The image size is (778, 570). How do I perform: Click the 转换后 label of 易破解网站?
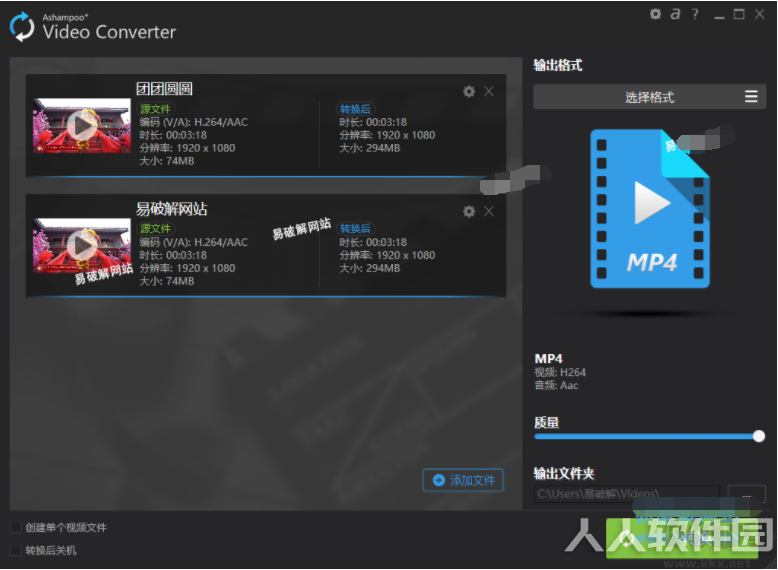click(x=355, y=228)
